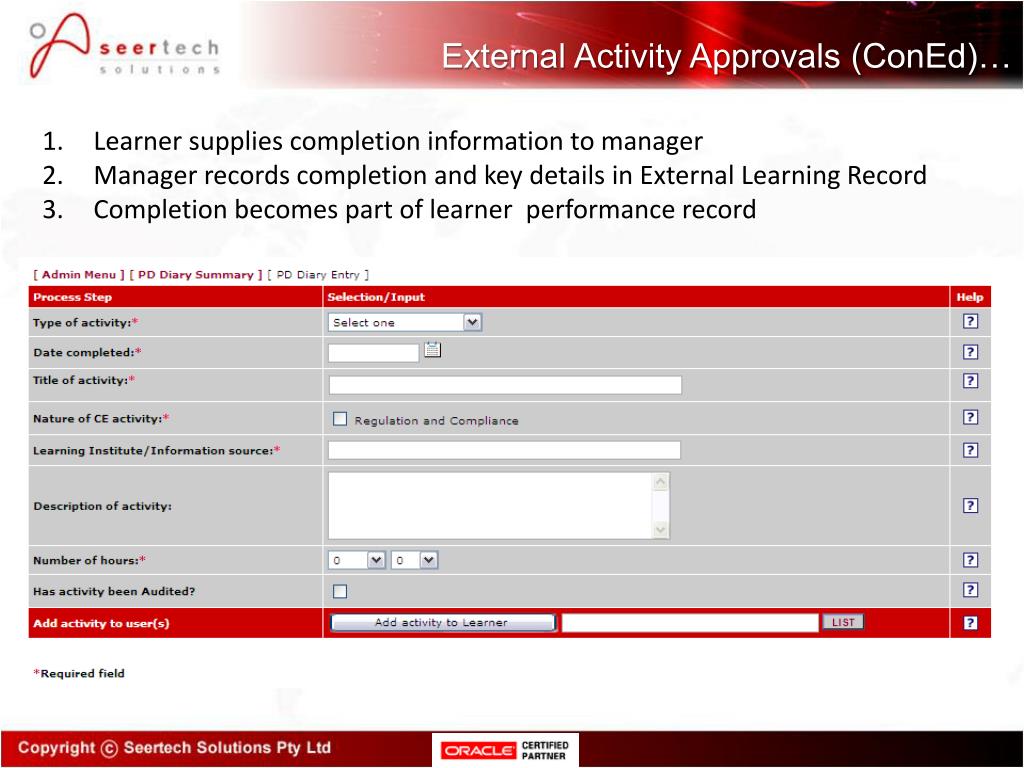Viewport: 1024px width, 768px height.
Task: Open the Type of activity 'Select one' dropdown
Action: 405,322
